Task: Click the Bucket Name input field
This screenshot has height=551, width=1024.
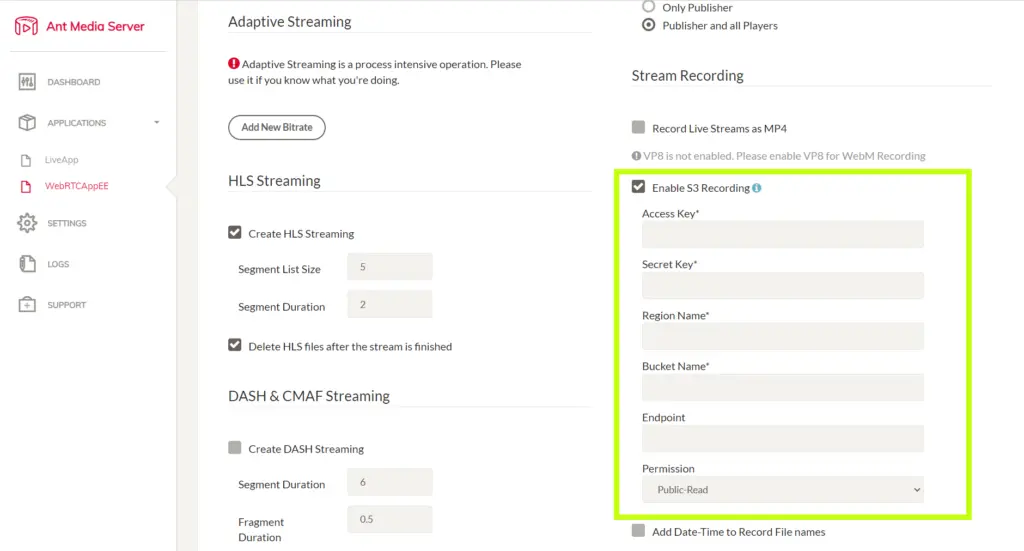Action: [x=782, y=387]
